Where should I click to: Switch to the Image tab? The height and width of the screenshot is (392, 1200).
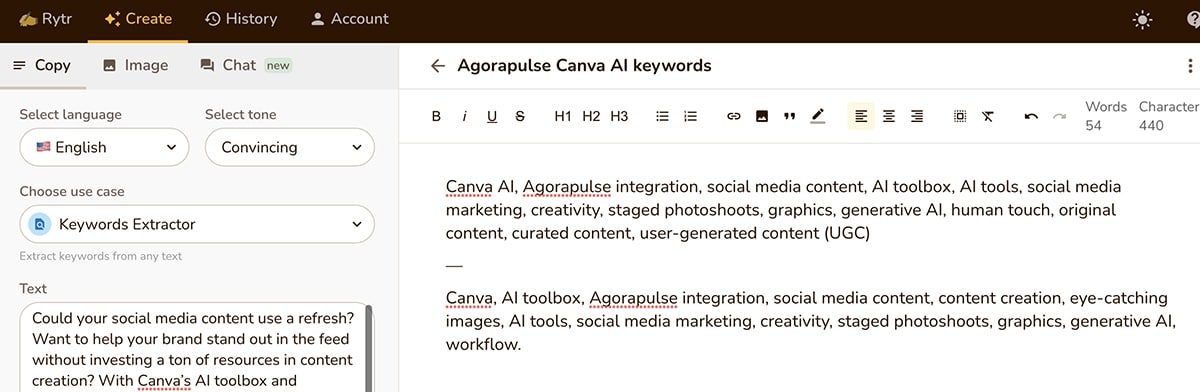pyautogui.click(x=135, y=65)
